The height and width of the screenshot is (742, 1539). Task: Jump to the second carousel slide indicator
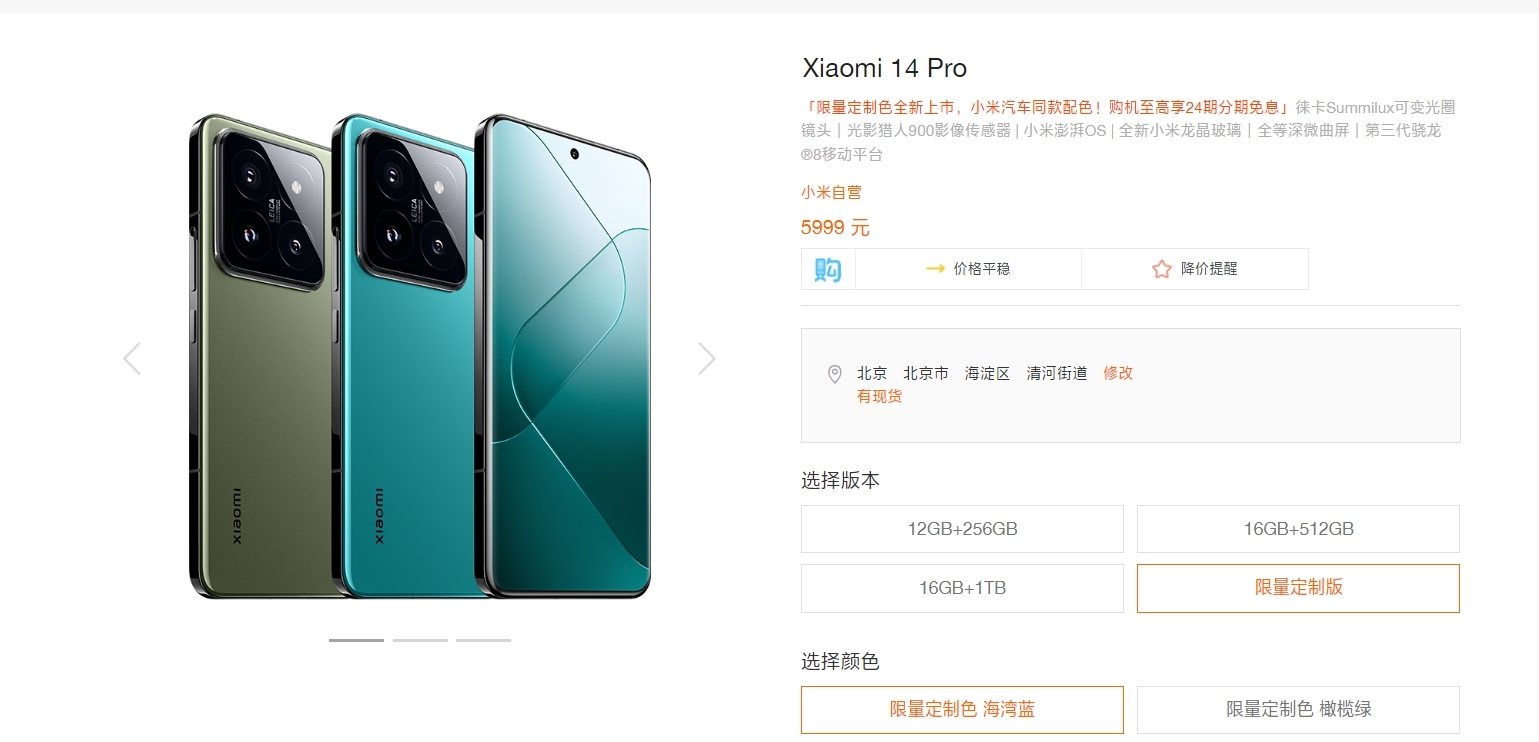[x=420, y=640]
